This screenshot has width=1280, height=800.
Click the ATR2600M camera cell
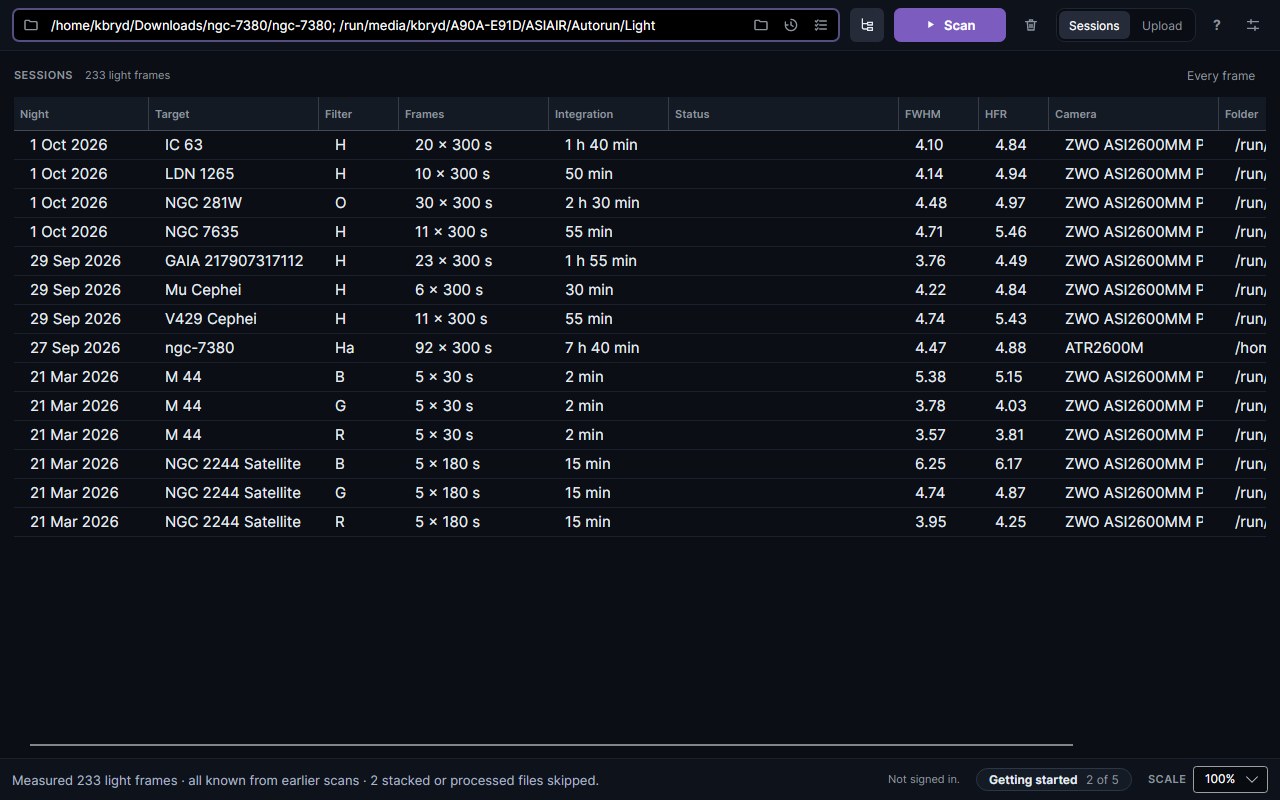1104,348
